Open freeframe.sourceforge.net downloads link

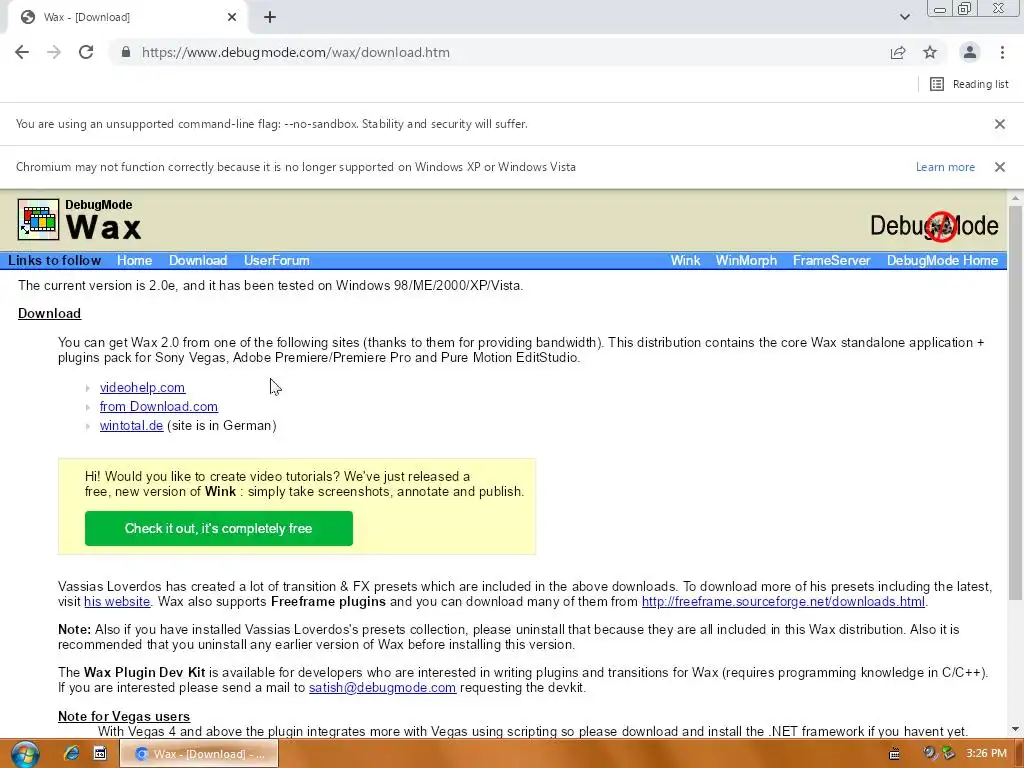click(x=783, y=601)
